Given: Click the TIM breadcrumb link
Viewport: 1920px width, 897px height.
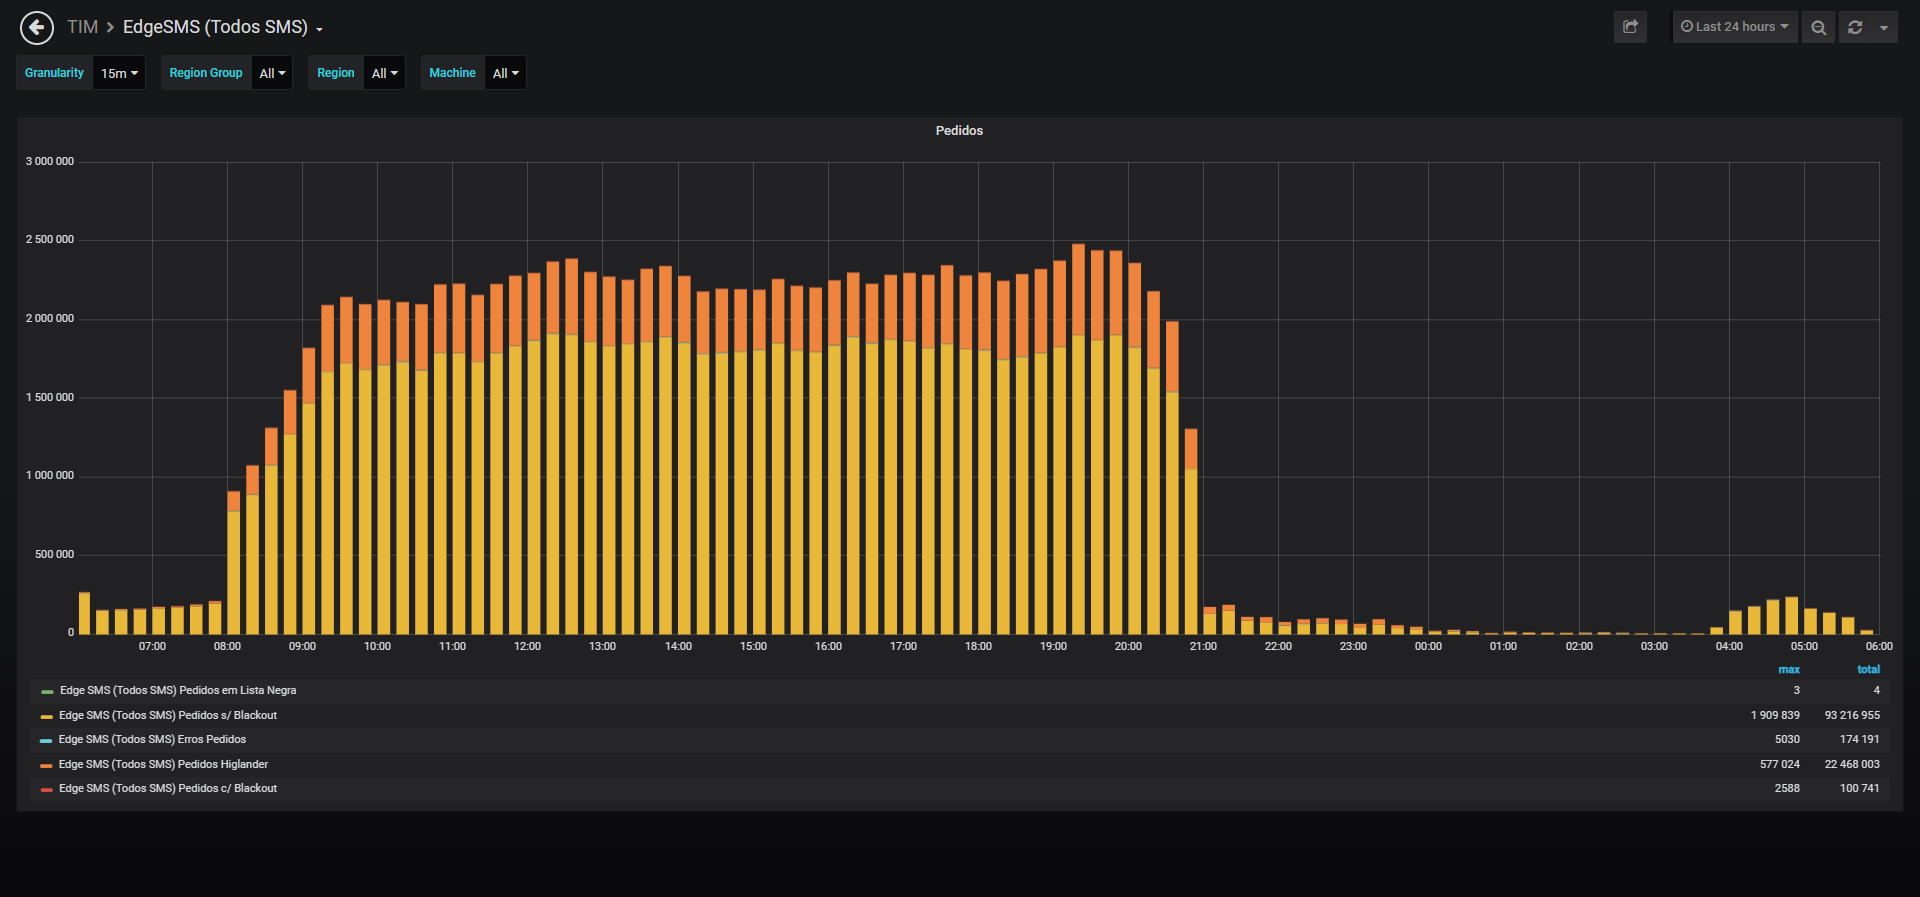Looking at the screenshot, I should click(x=82, y=27).
